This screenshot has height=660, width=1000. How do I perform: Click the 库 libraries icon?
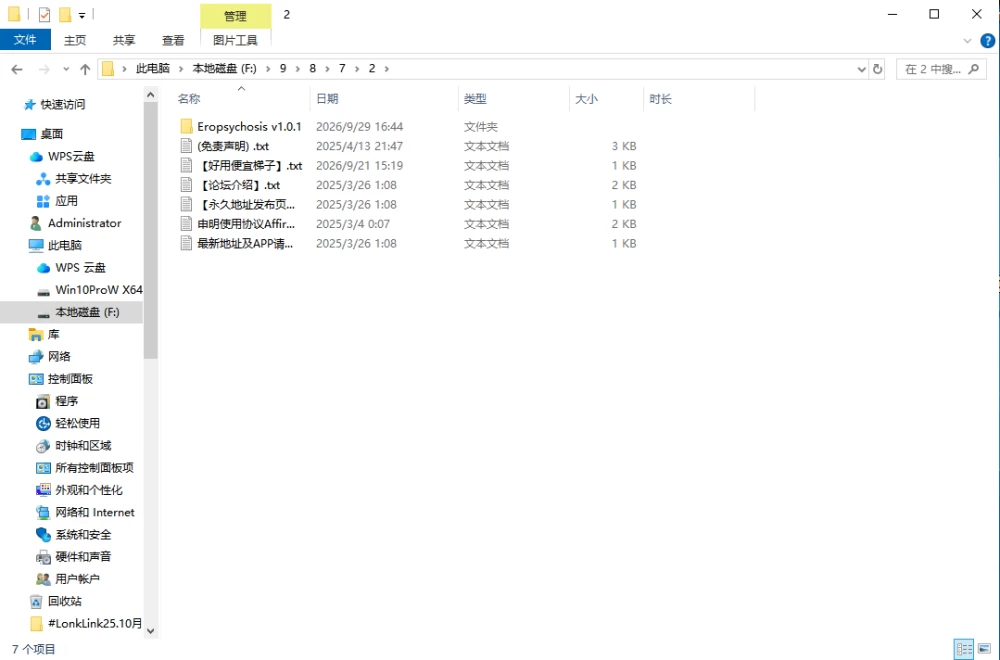pos(36,334)
